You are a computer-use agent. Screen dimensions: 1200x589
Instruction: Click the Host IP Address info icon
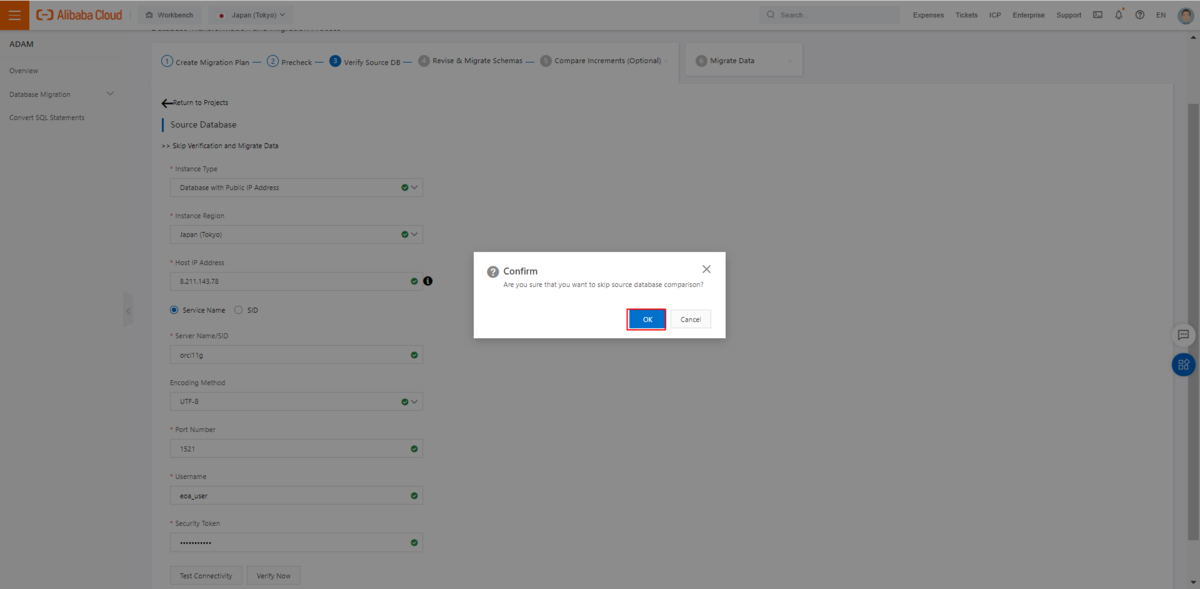pyautogui.click(x=428, y=281)
